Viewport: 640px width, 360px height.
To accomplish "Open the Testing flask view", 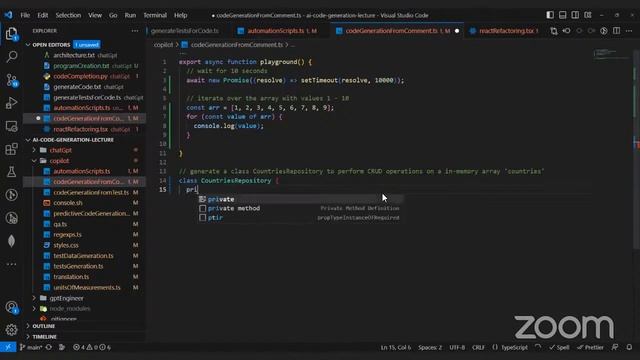I will [x=11, y=172].
